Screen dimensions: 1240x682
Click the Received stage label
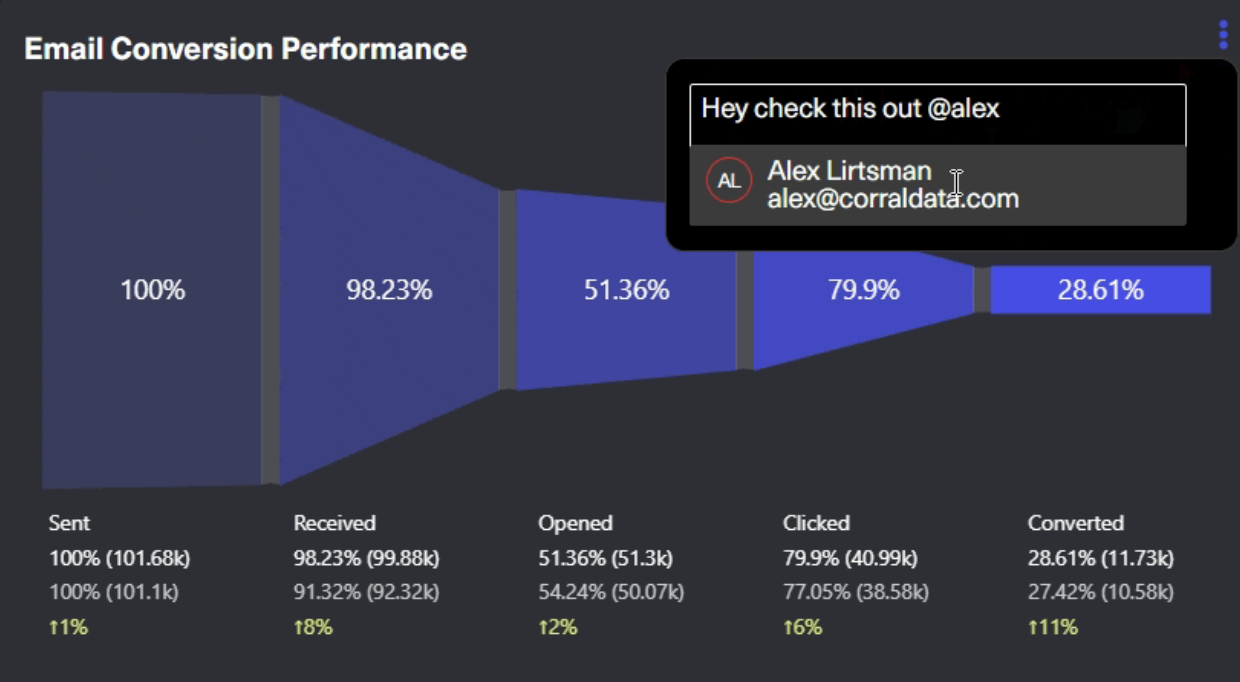[334, 523]
